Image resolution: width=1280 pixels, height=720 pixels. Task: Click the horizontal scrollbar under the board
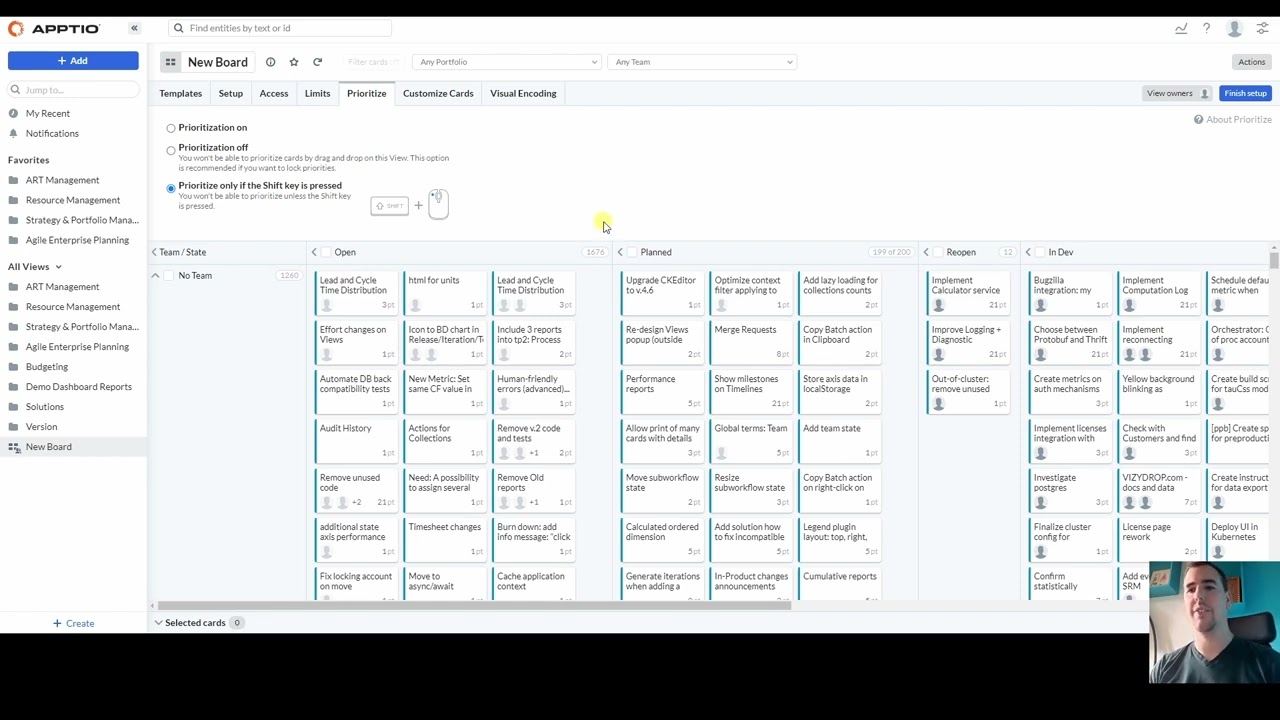pyautogui.click(x=472, y=606)
